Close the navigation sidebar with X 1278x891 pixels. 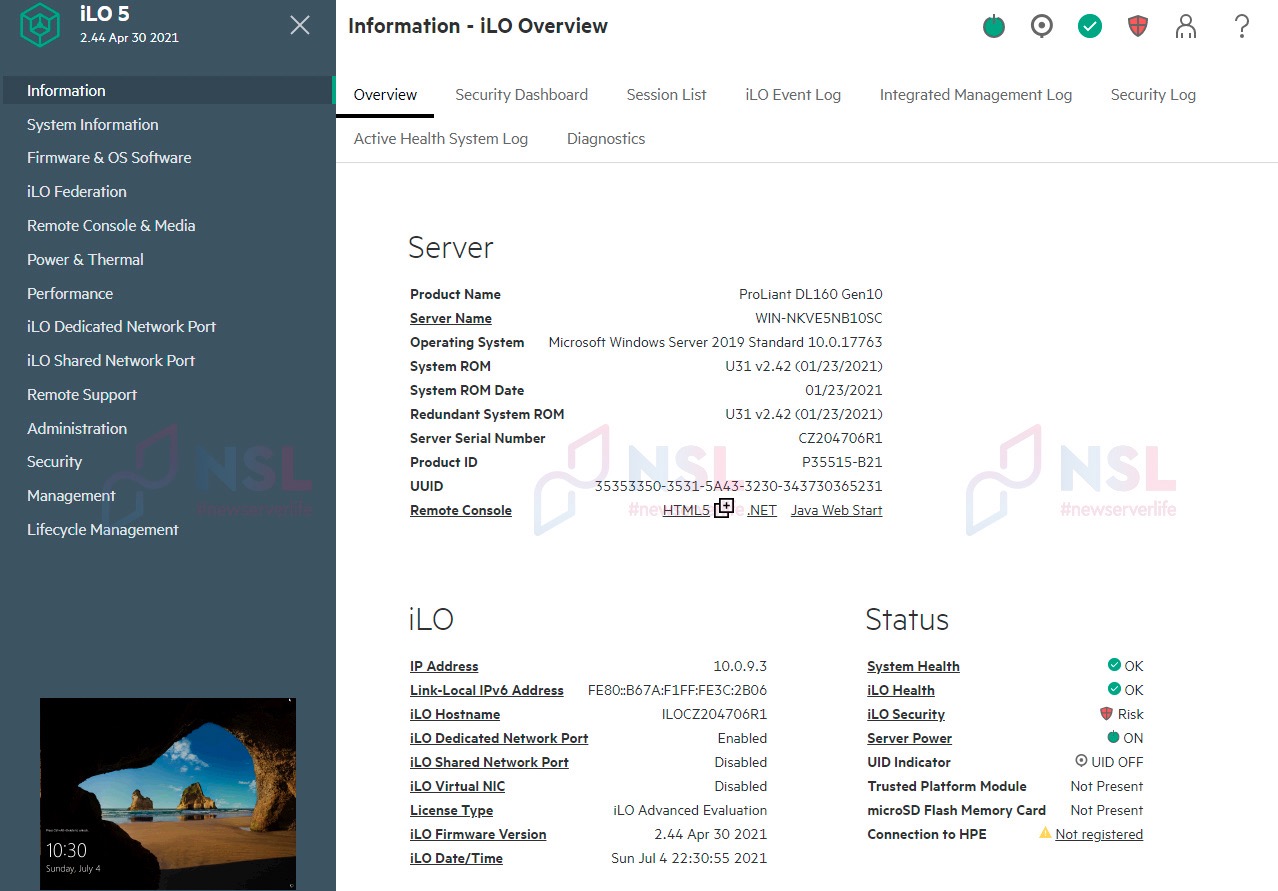(299, 26)
